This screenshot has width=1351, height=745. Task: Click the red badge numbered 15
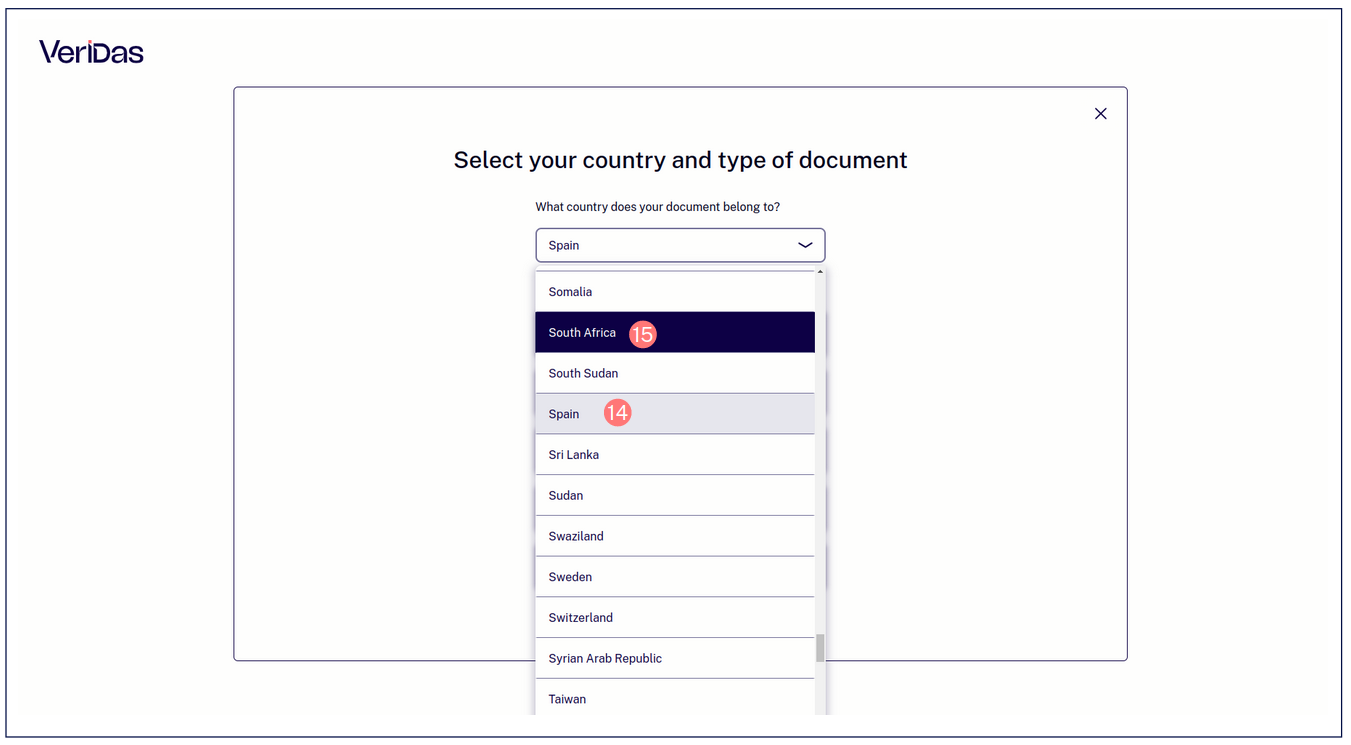point(642,334)
